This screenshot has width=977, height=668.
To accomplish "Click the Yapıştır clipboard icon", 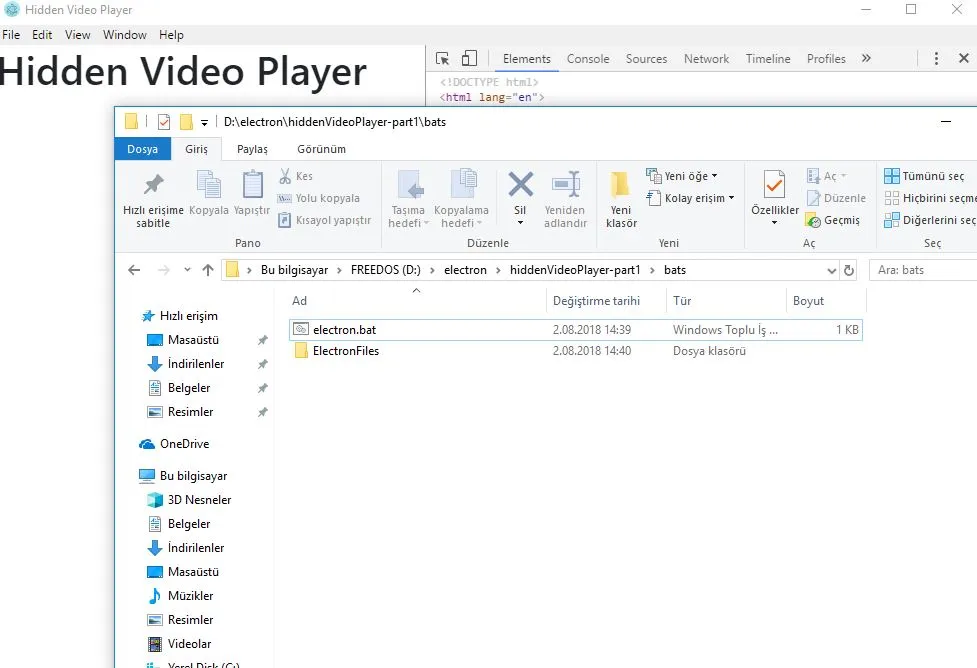I will [252, 185].
